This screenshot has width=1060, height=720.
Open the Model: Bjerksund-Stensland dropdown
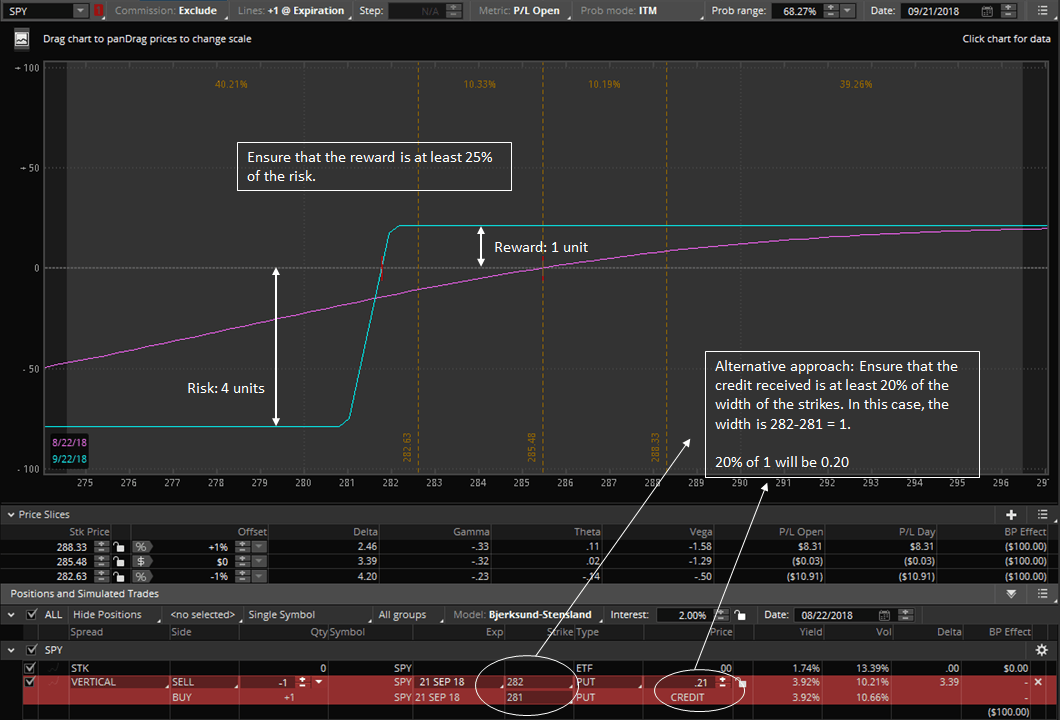524,614
